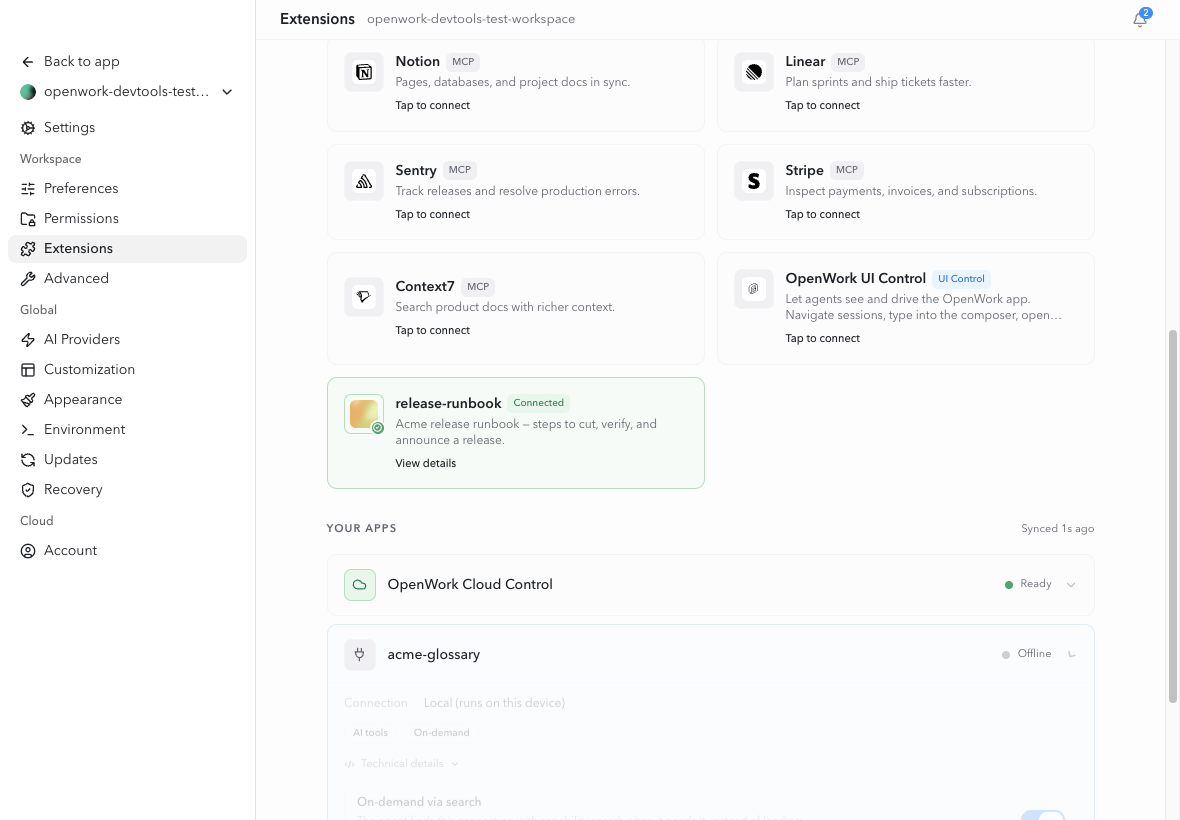Navigate to Appearance settings
The width and height of the screenshot is (1180, 820).
point(127,400)
